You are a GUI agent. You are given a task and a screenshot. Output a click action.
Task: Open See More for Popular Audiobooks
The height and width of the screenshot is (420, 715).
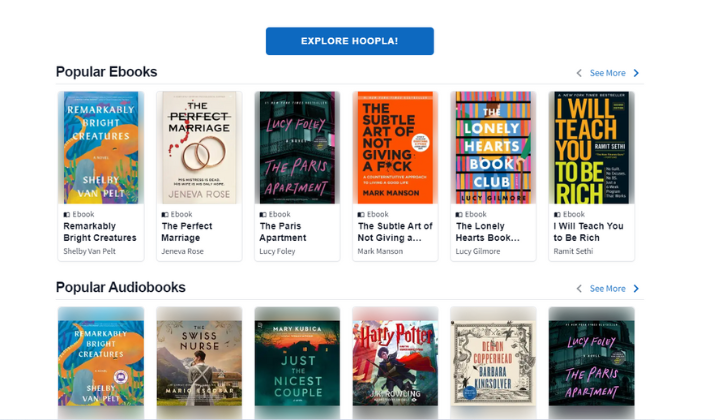[x=607, y=289]
